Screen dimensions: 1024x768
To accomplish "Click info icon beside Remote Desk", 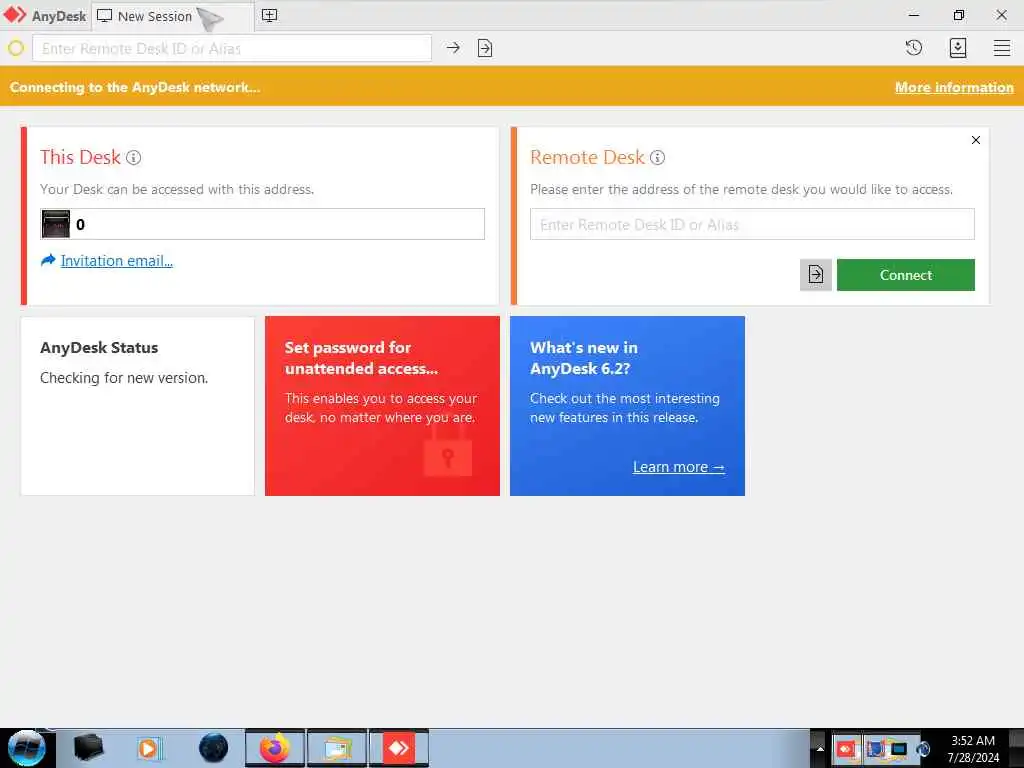I will point(657,157).
